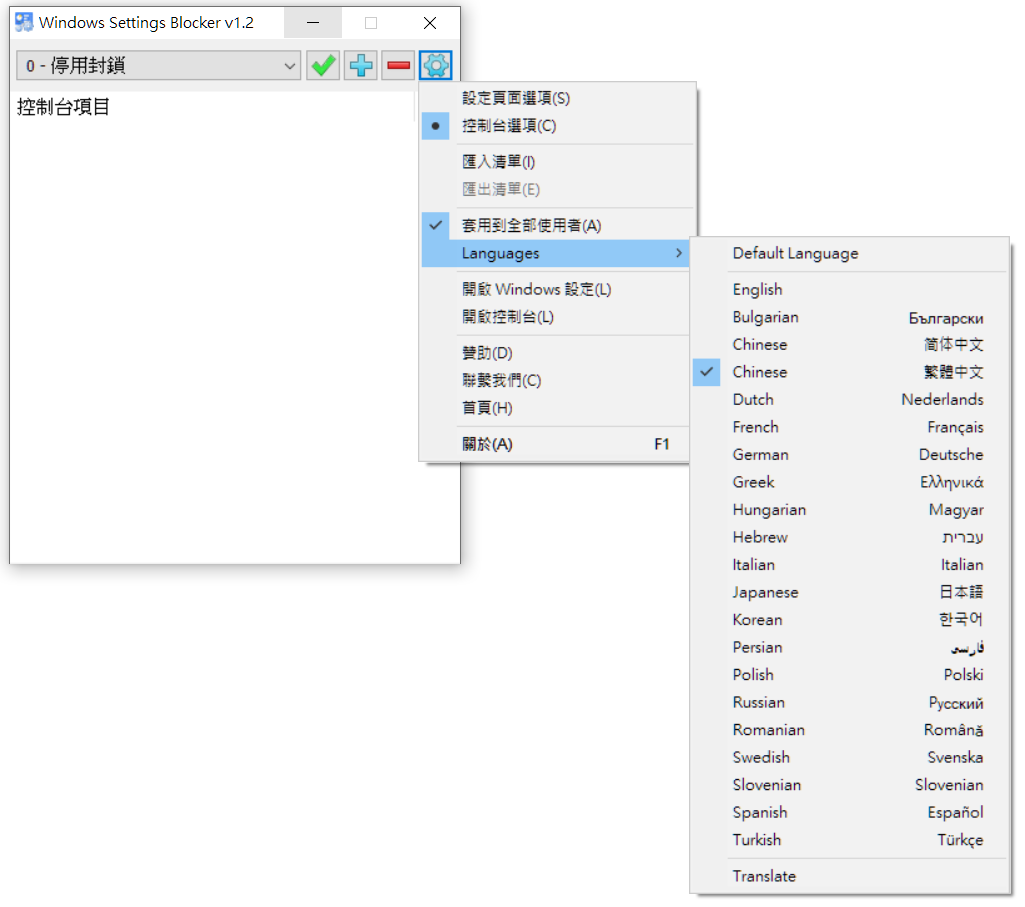The height and width of the screenshot is (907, 1025).
Task: Open Windows settings via 開啟 Windows 設定
Action: 535,289
